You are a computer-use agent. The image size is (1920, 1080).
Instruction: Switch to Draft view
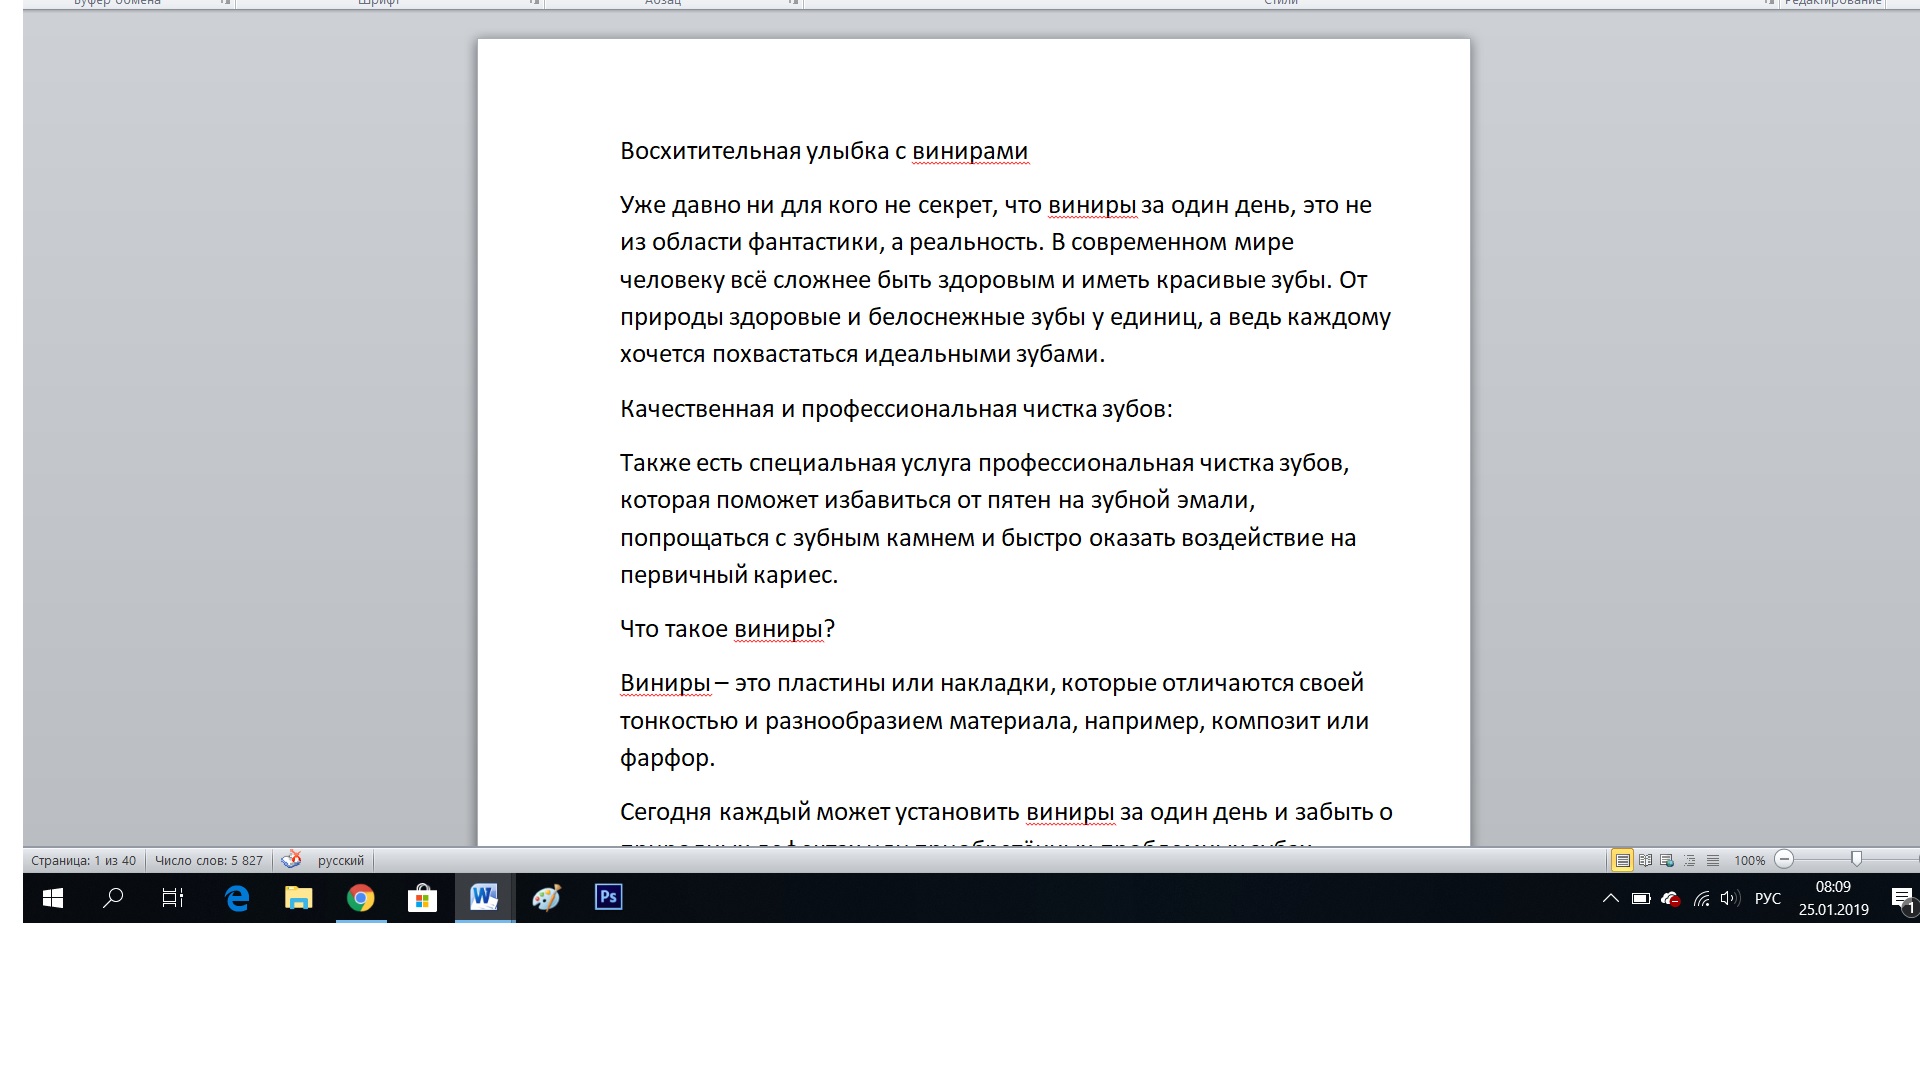1712,860
